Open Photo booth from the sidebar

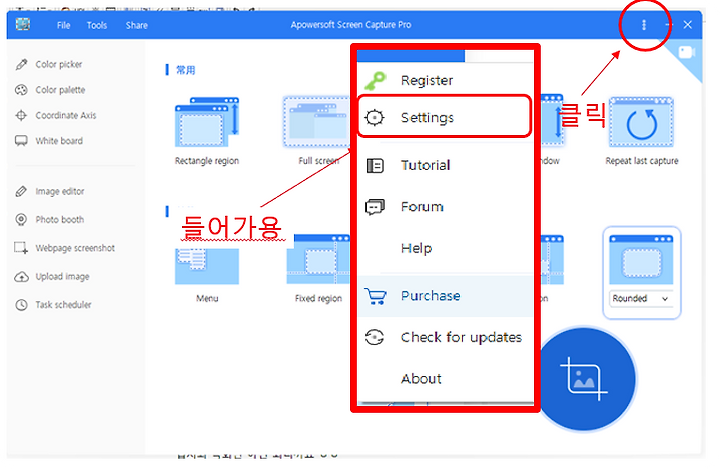tap(50, 220)
